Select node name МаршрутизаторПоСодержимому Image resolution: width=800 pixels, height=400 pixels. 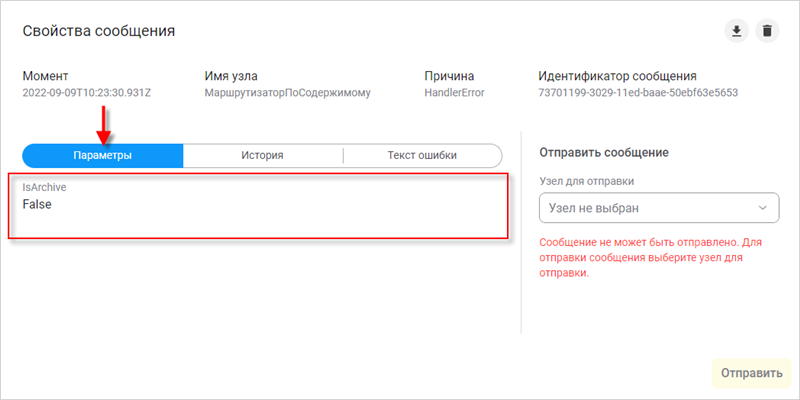pyautogui.click(x=288, y=93)
